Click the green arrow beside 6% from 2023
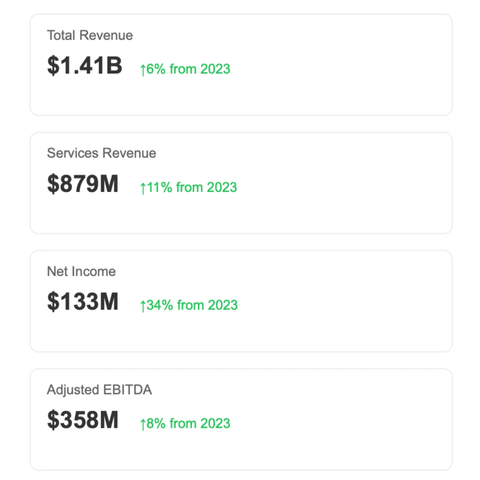Viewport: 480px width, 480px height. (x=143, y=70)
